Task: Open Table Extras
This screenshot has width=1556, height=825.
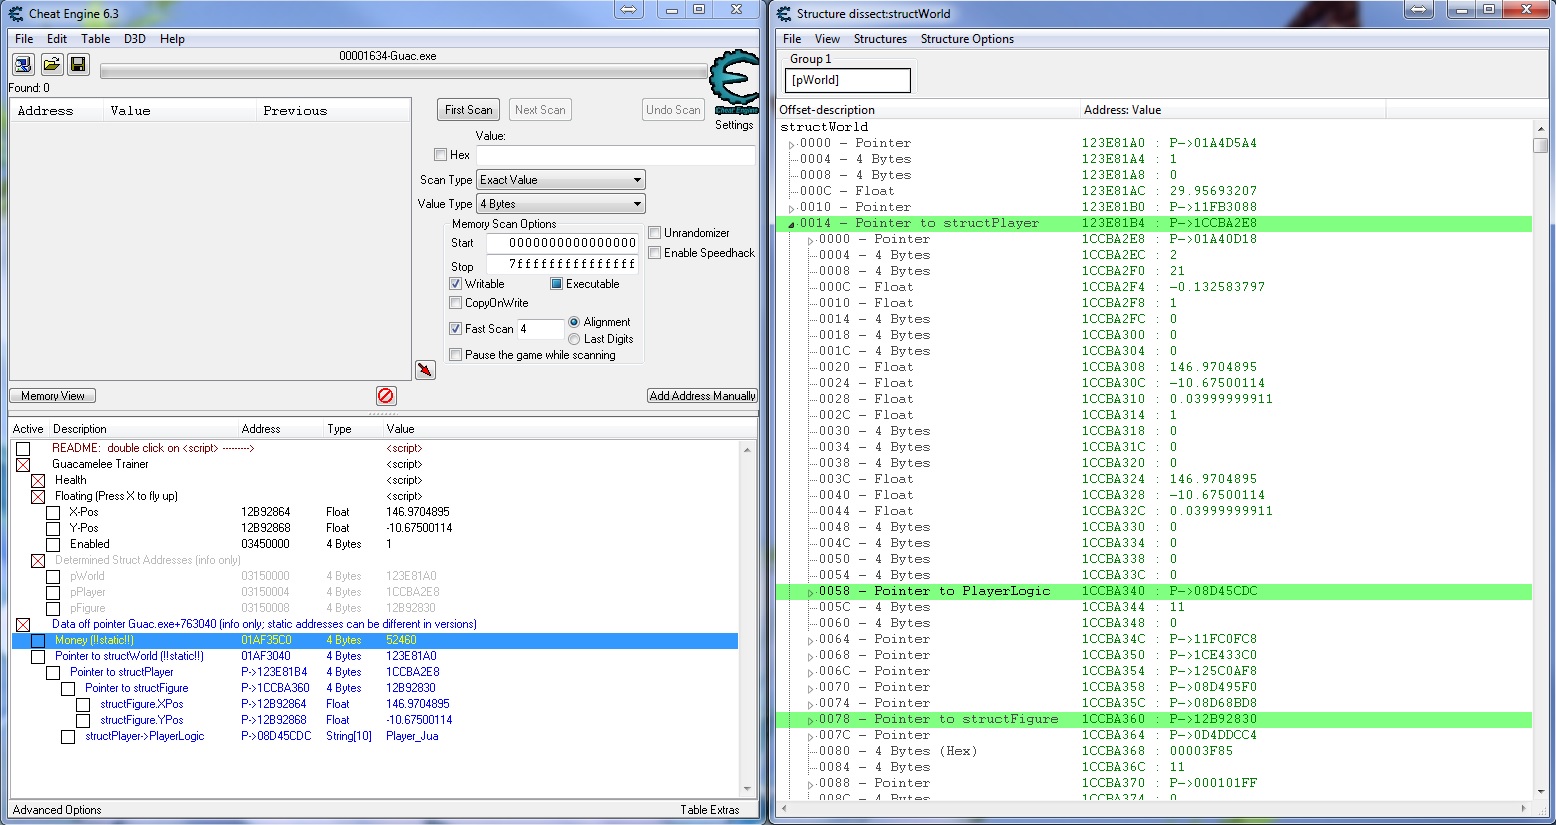Action: (x=710, y=810)
